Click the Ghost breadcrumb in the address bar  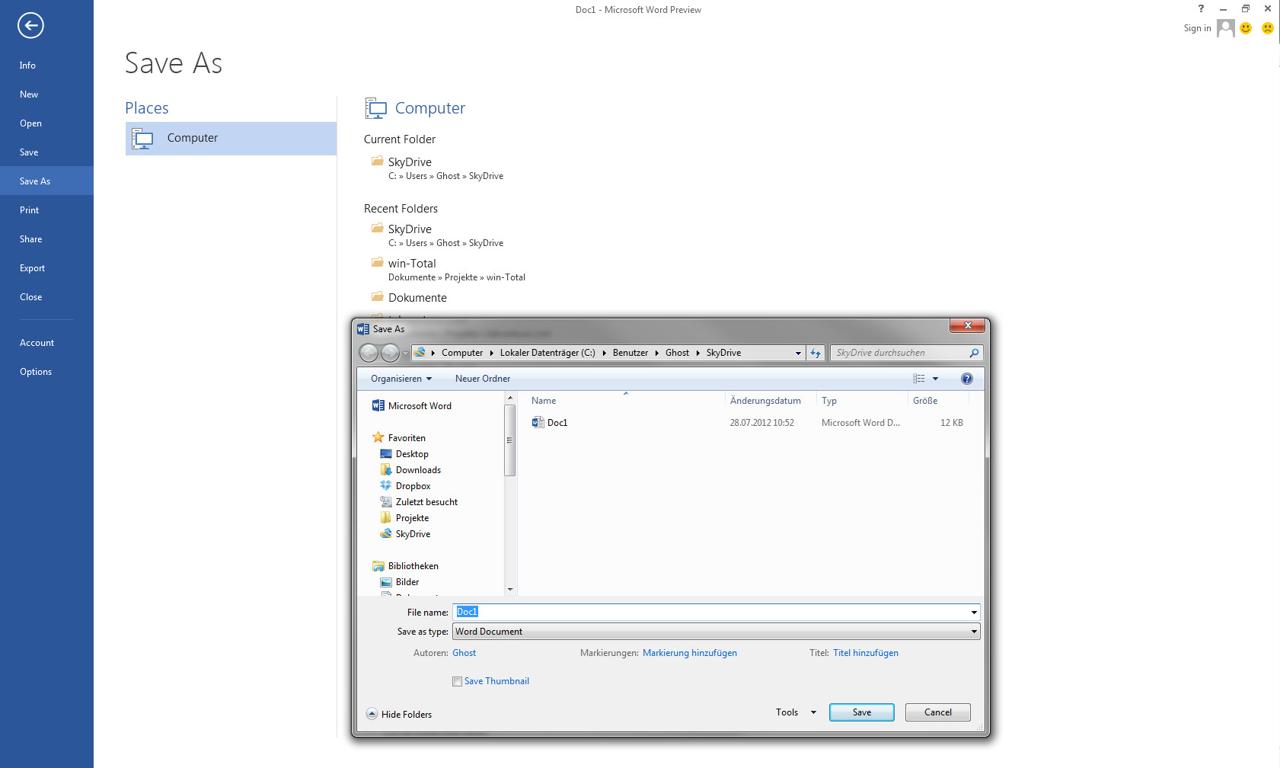coord(678,353)
